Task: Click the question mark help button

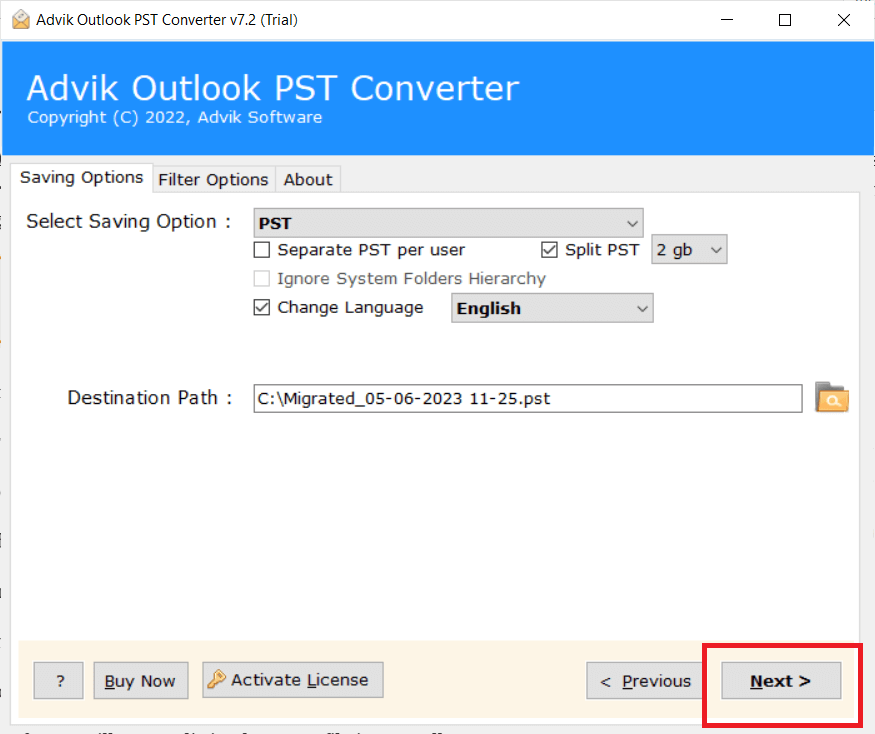Action: [59, 681]
